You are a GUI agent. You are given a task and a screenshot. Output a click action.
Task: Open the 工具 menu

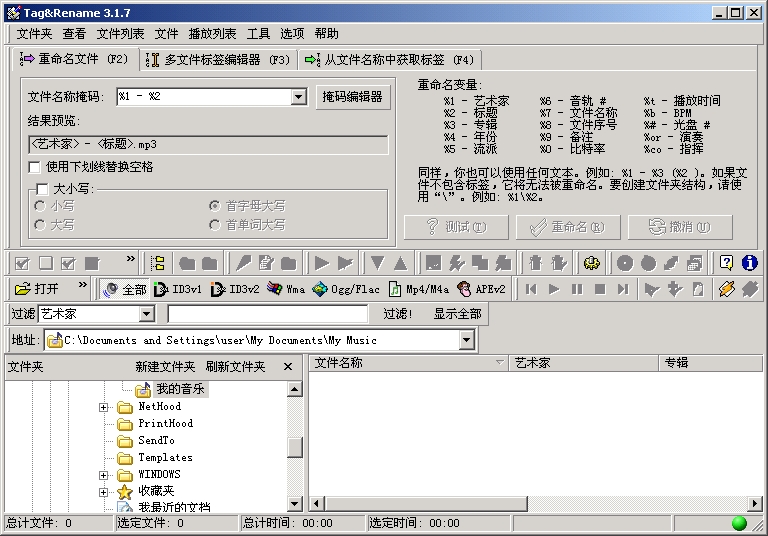point(258,33)
